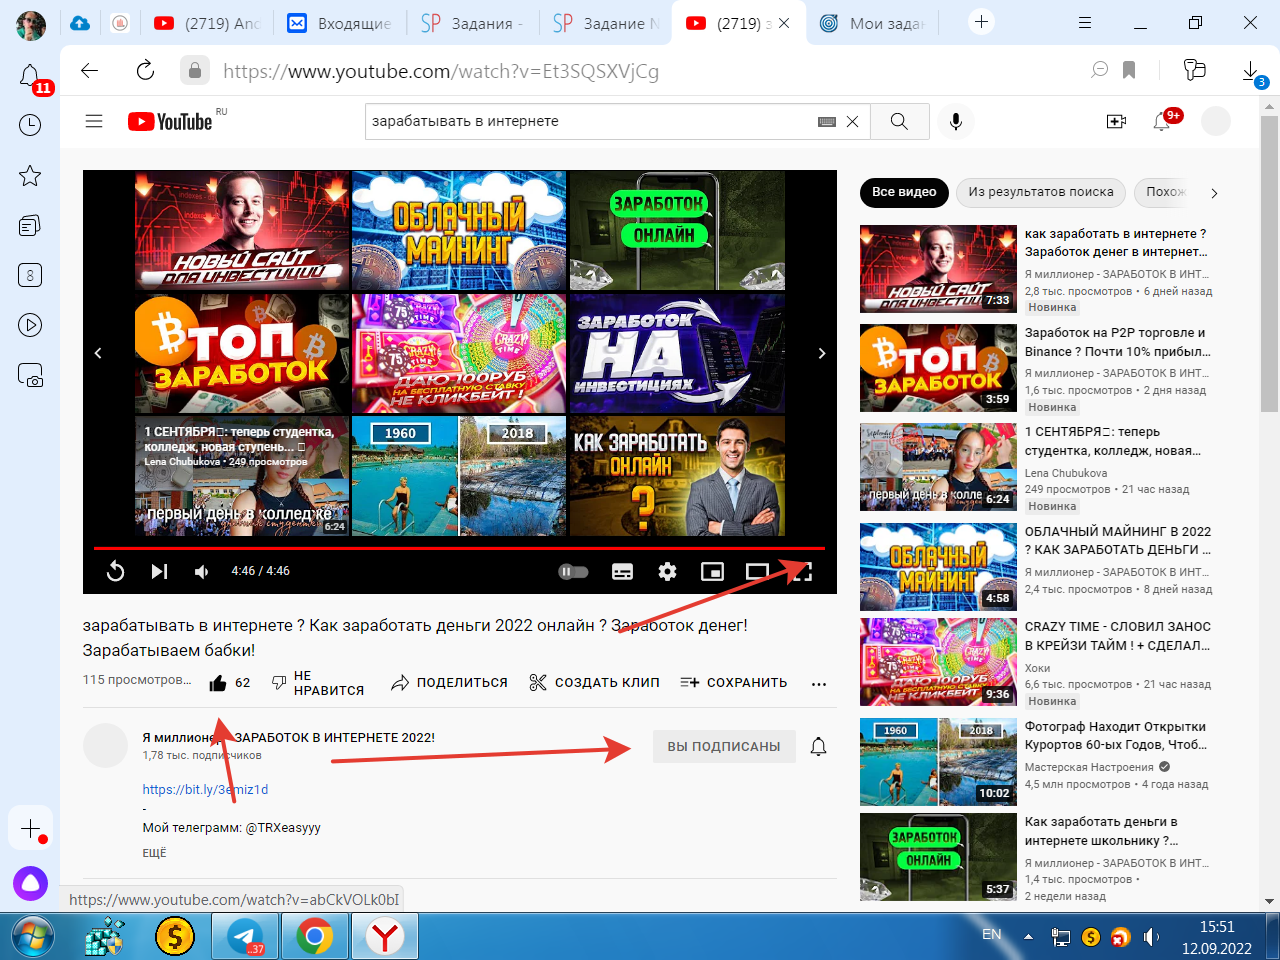The image size is (1280, 960).
Task: Open Windows Start menu
Action: pos(33,937)
